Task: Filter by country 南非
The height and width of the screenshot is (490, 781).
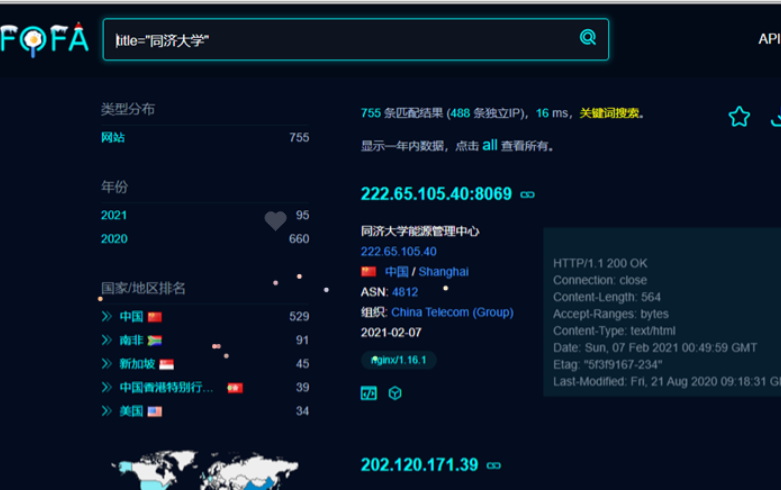Action: [131, 340]
